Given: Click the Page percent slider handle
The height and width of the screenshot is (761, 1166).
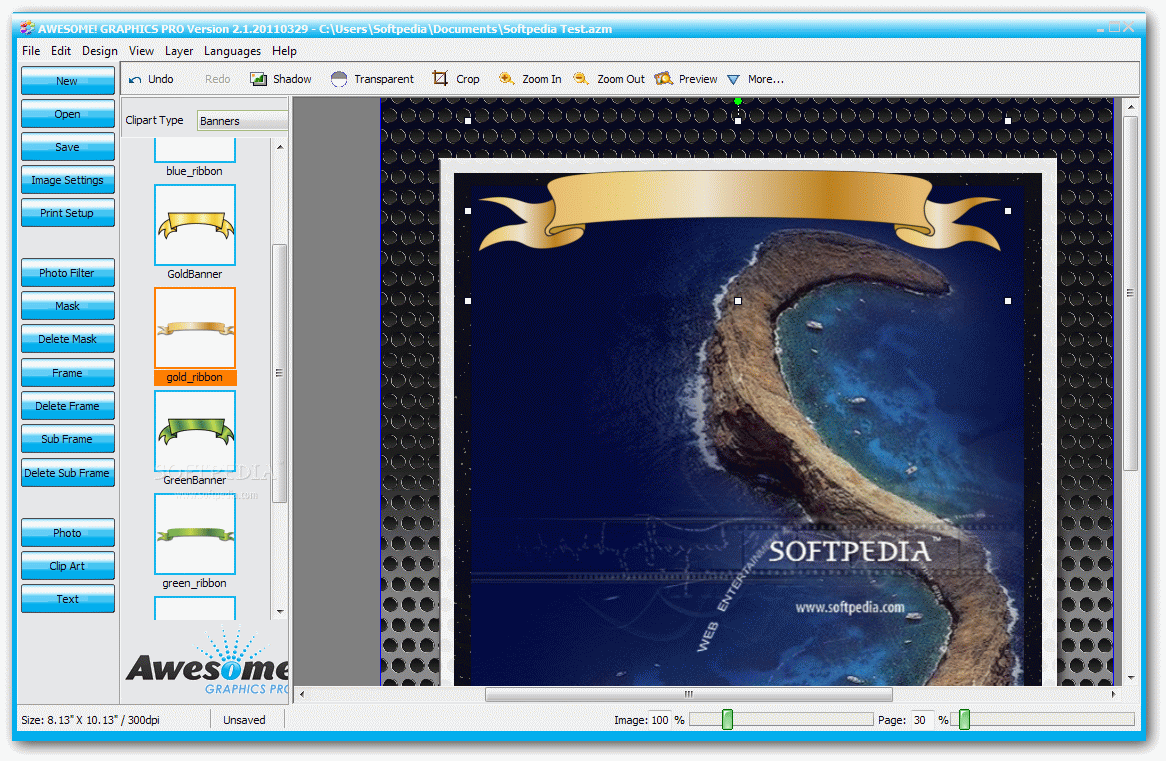Looking at the screenshot, I should (x=964, y=719).
